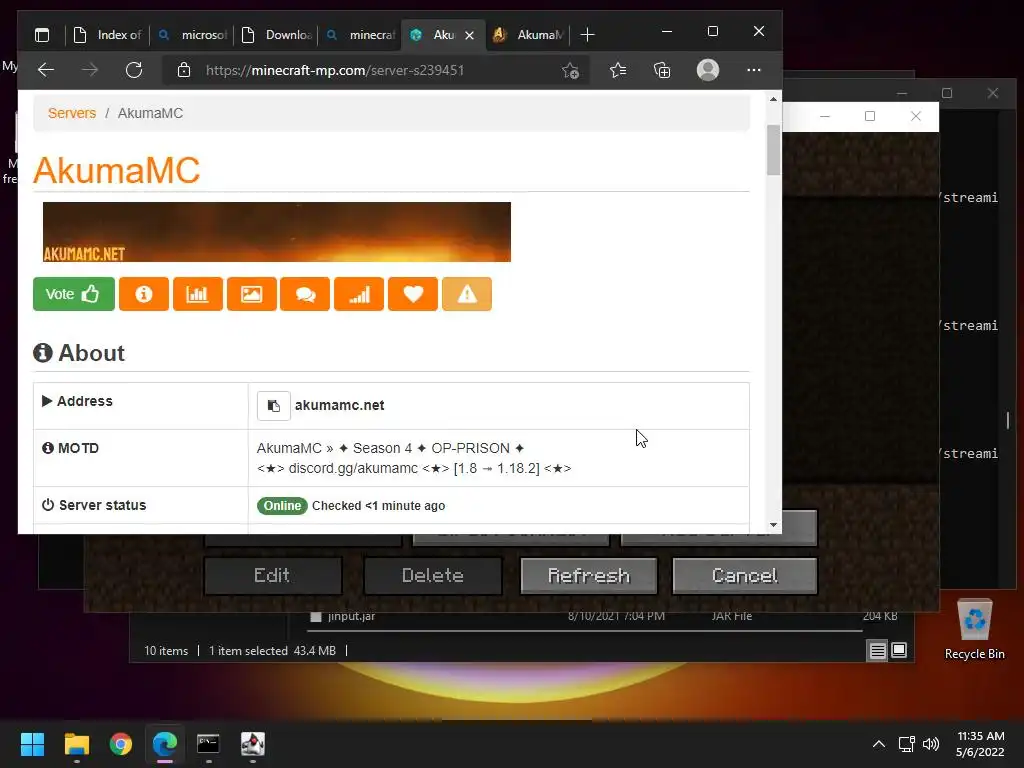Add this page to favorites star
The image size is (1024, 768).
570,71
